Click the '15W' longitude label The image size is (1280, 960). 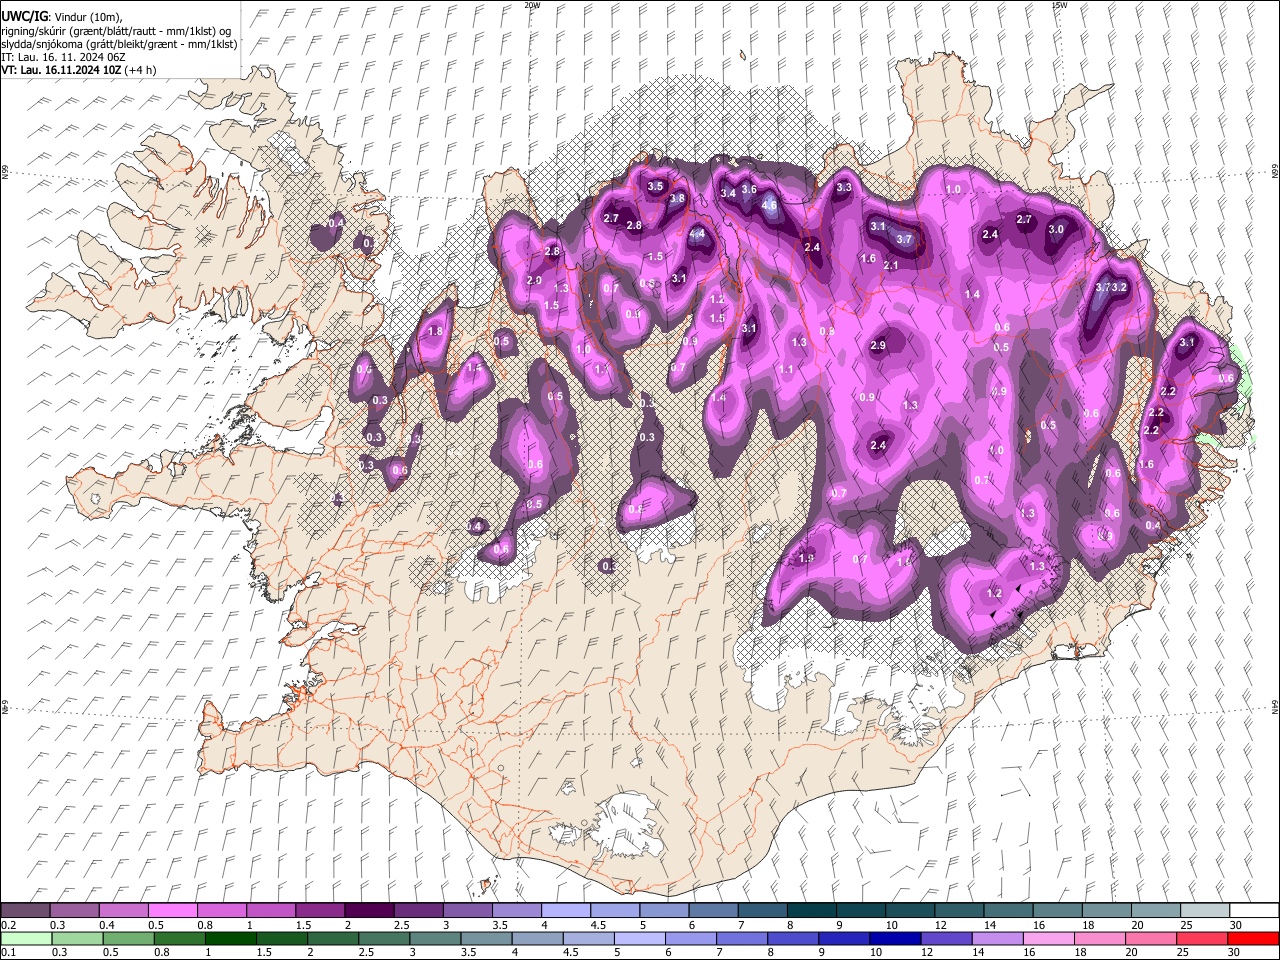tap(1059, 5)
